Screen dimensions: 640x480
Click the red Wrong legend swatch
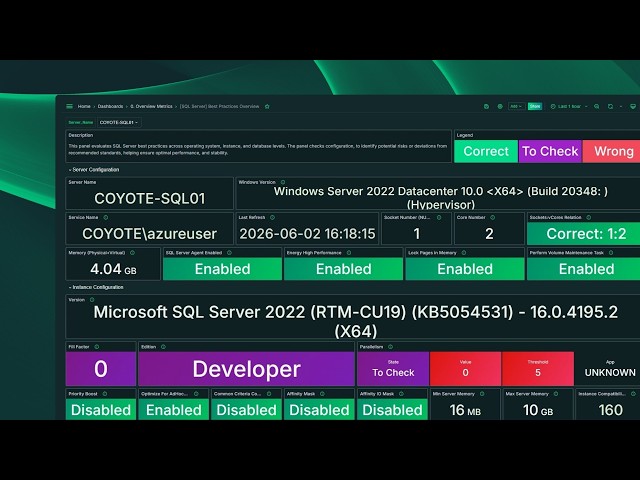click(612, 151)
